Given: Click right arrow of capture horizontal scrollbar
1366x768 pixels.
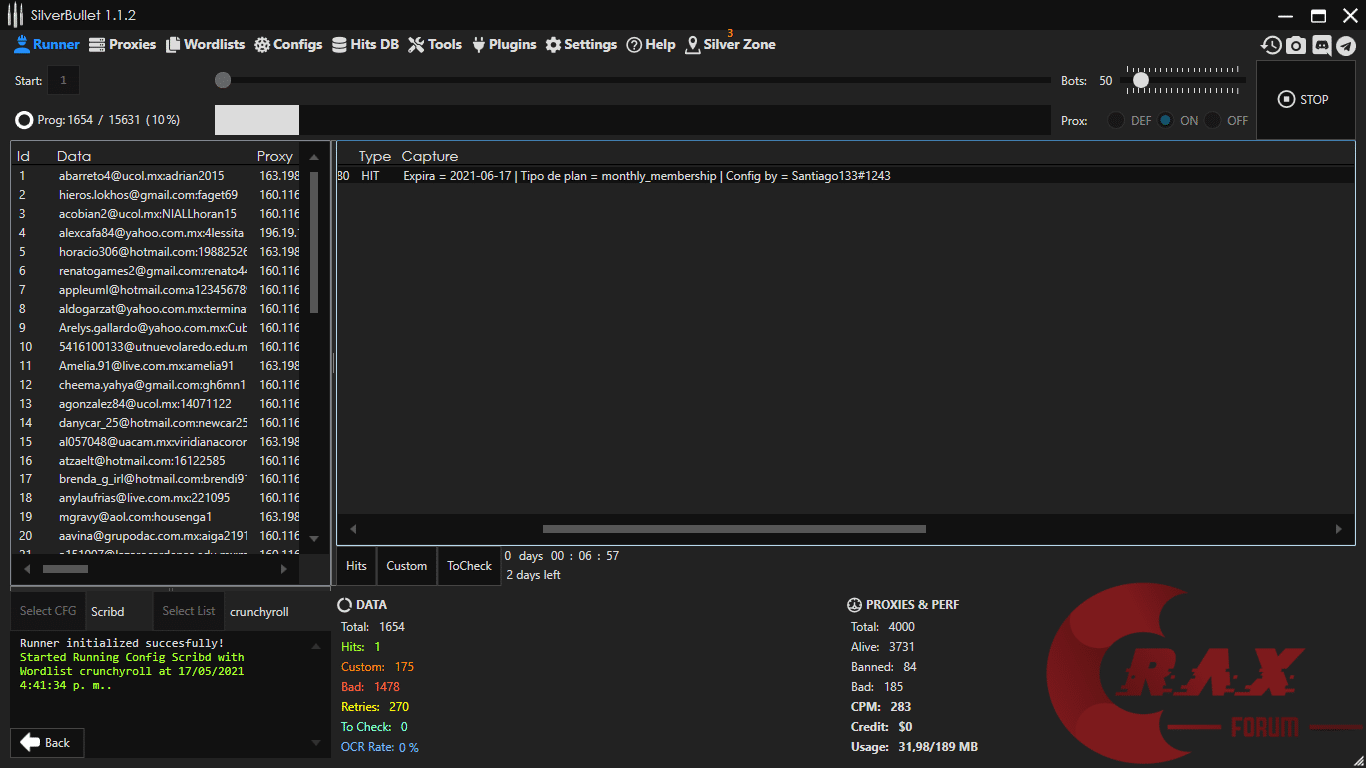Looking at the screenshot, I should (x=1339, y=529).
